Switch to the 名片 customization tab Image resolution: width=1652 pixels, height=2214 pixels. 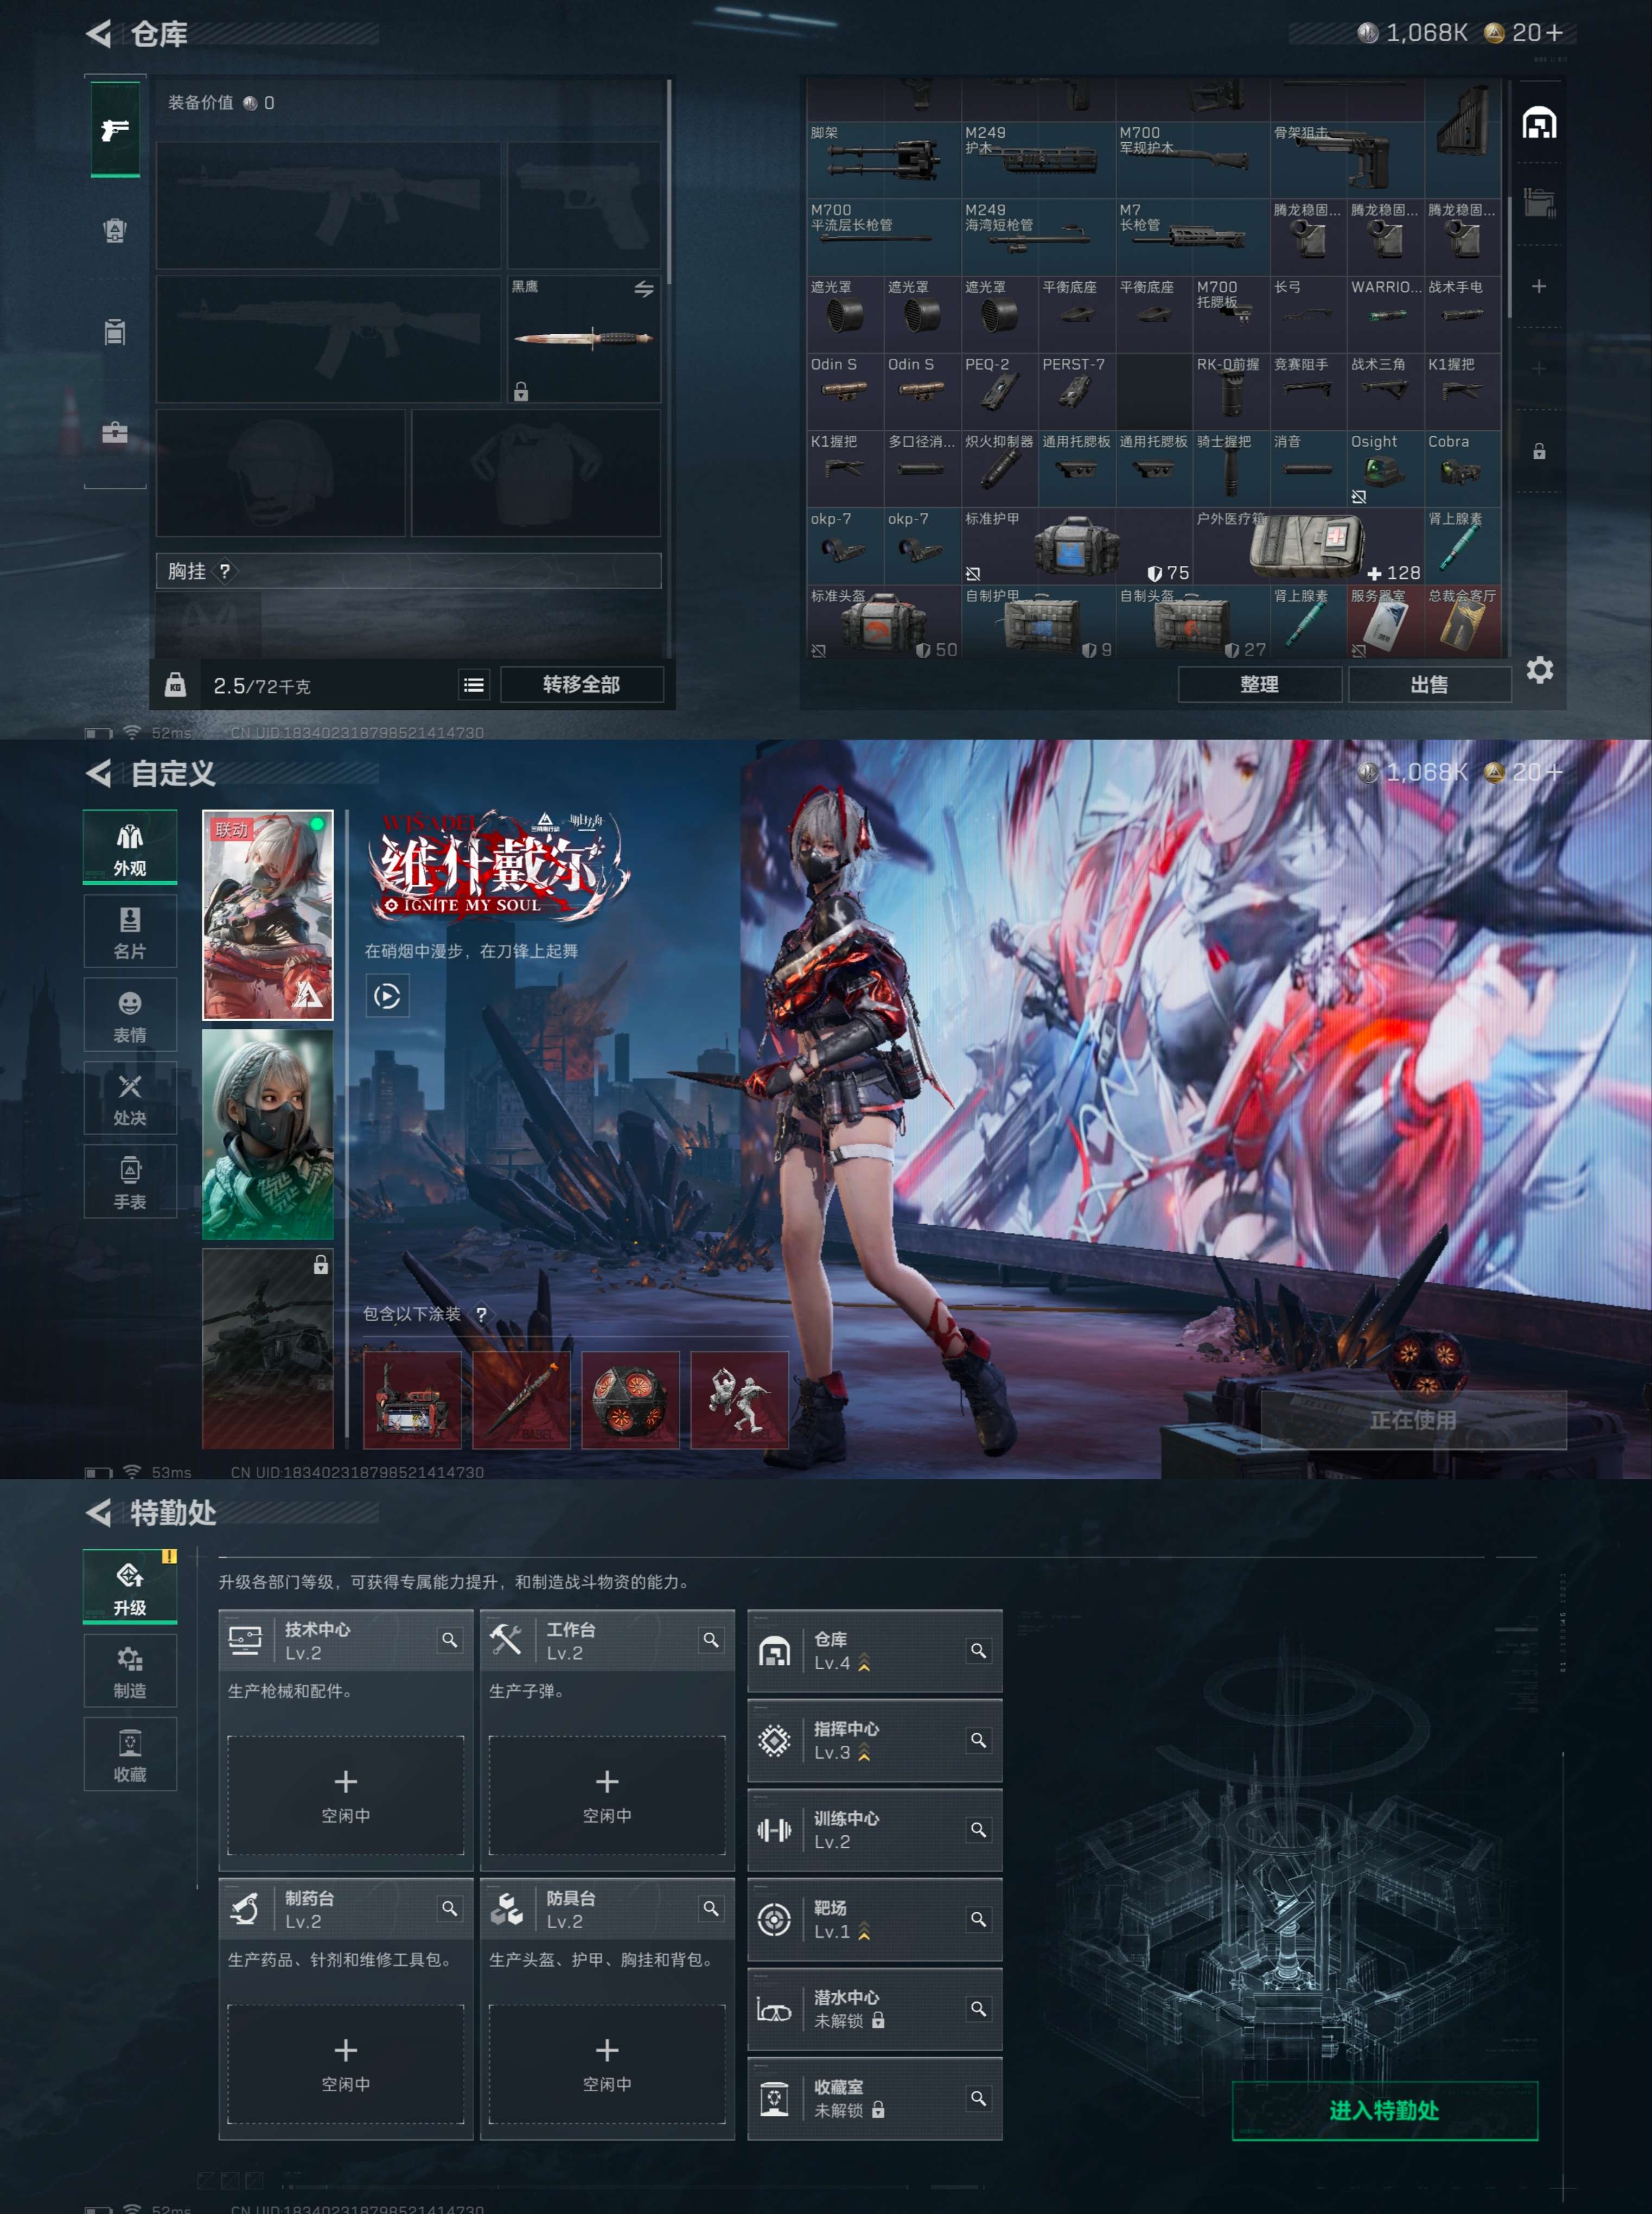[130, 932]
